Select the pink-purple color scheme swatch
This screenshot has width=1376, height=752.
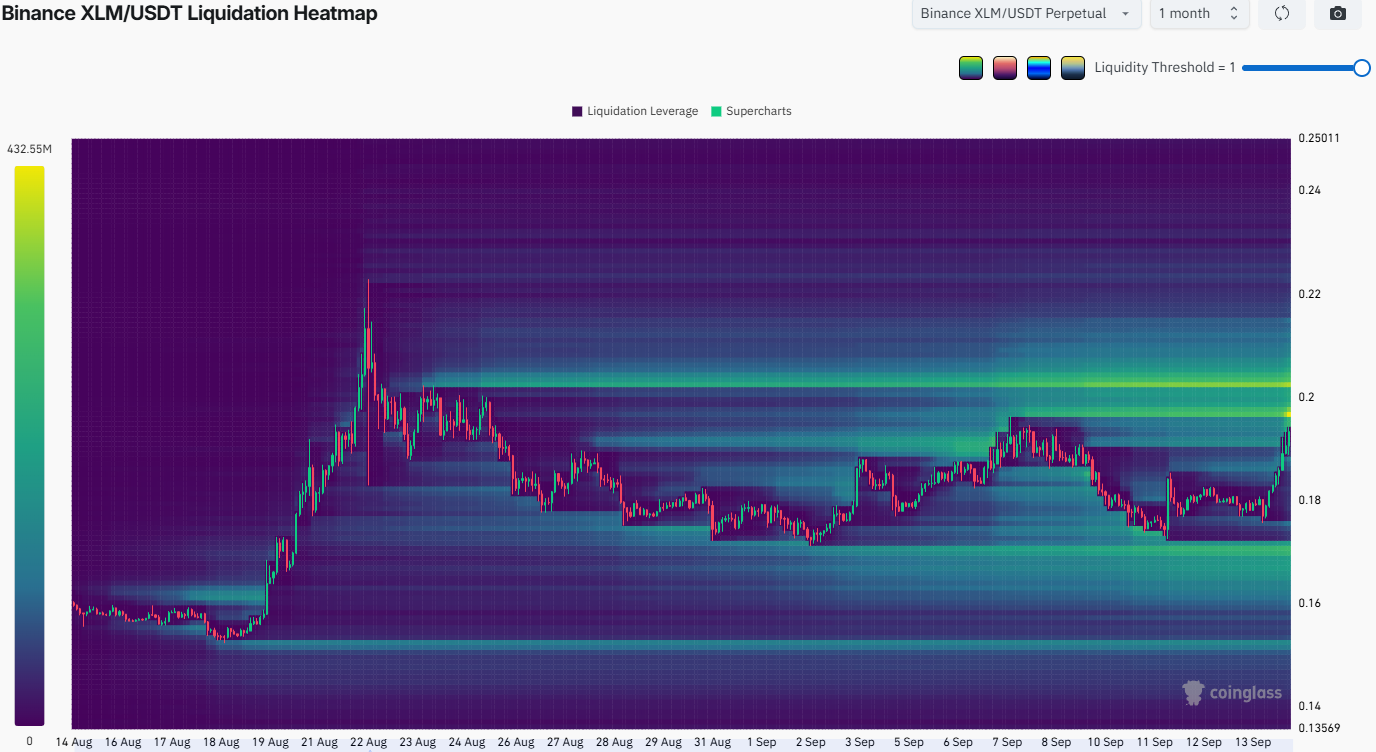pyautogui.click(x=1005, y=68)
